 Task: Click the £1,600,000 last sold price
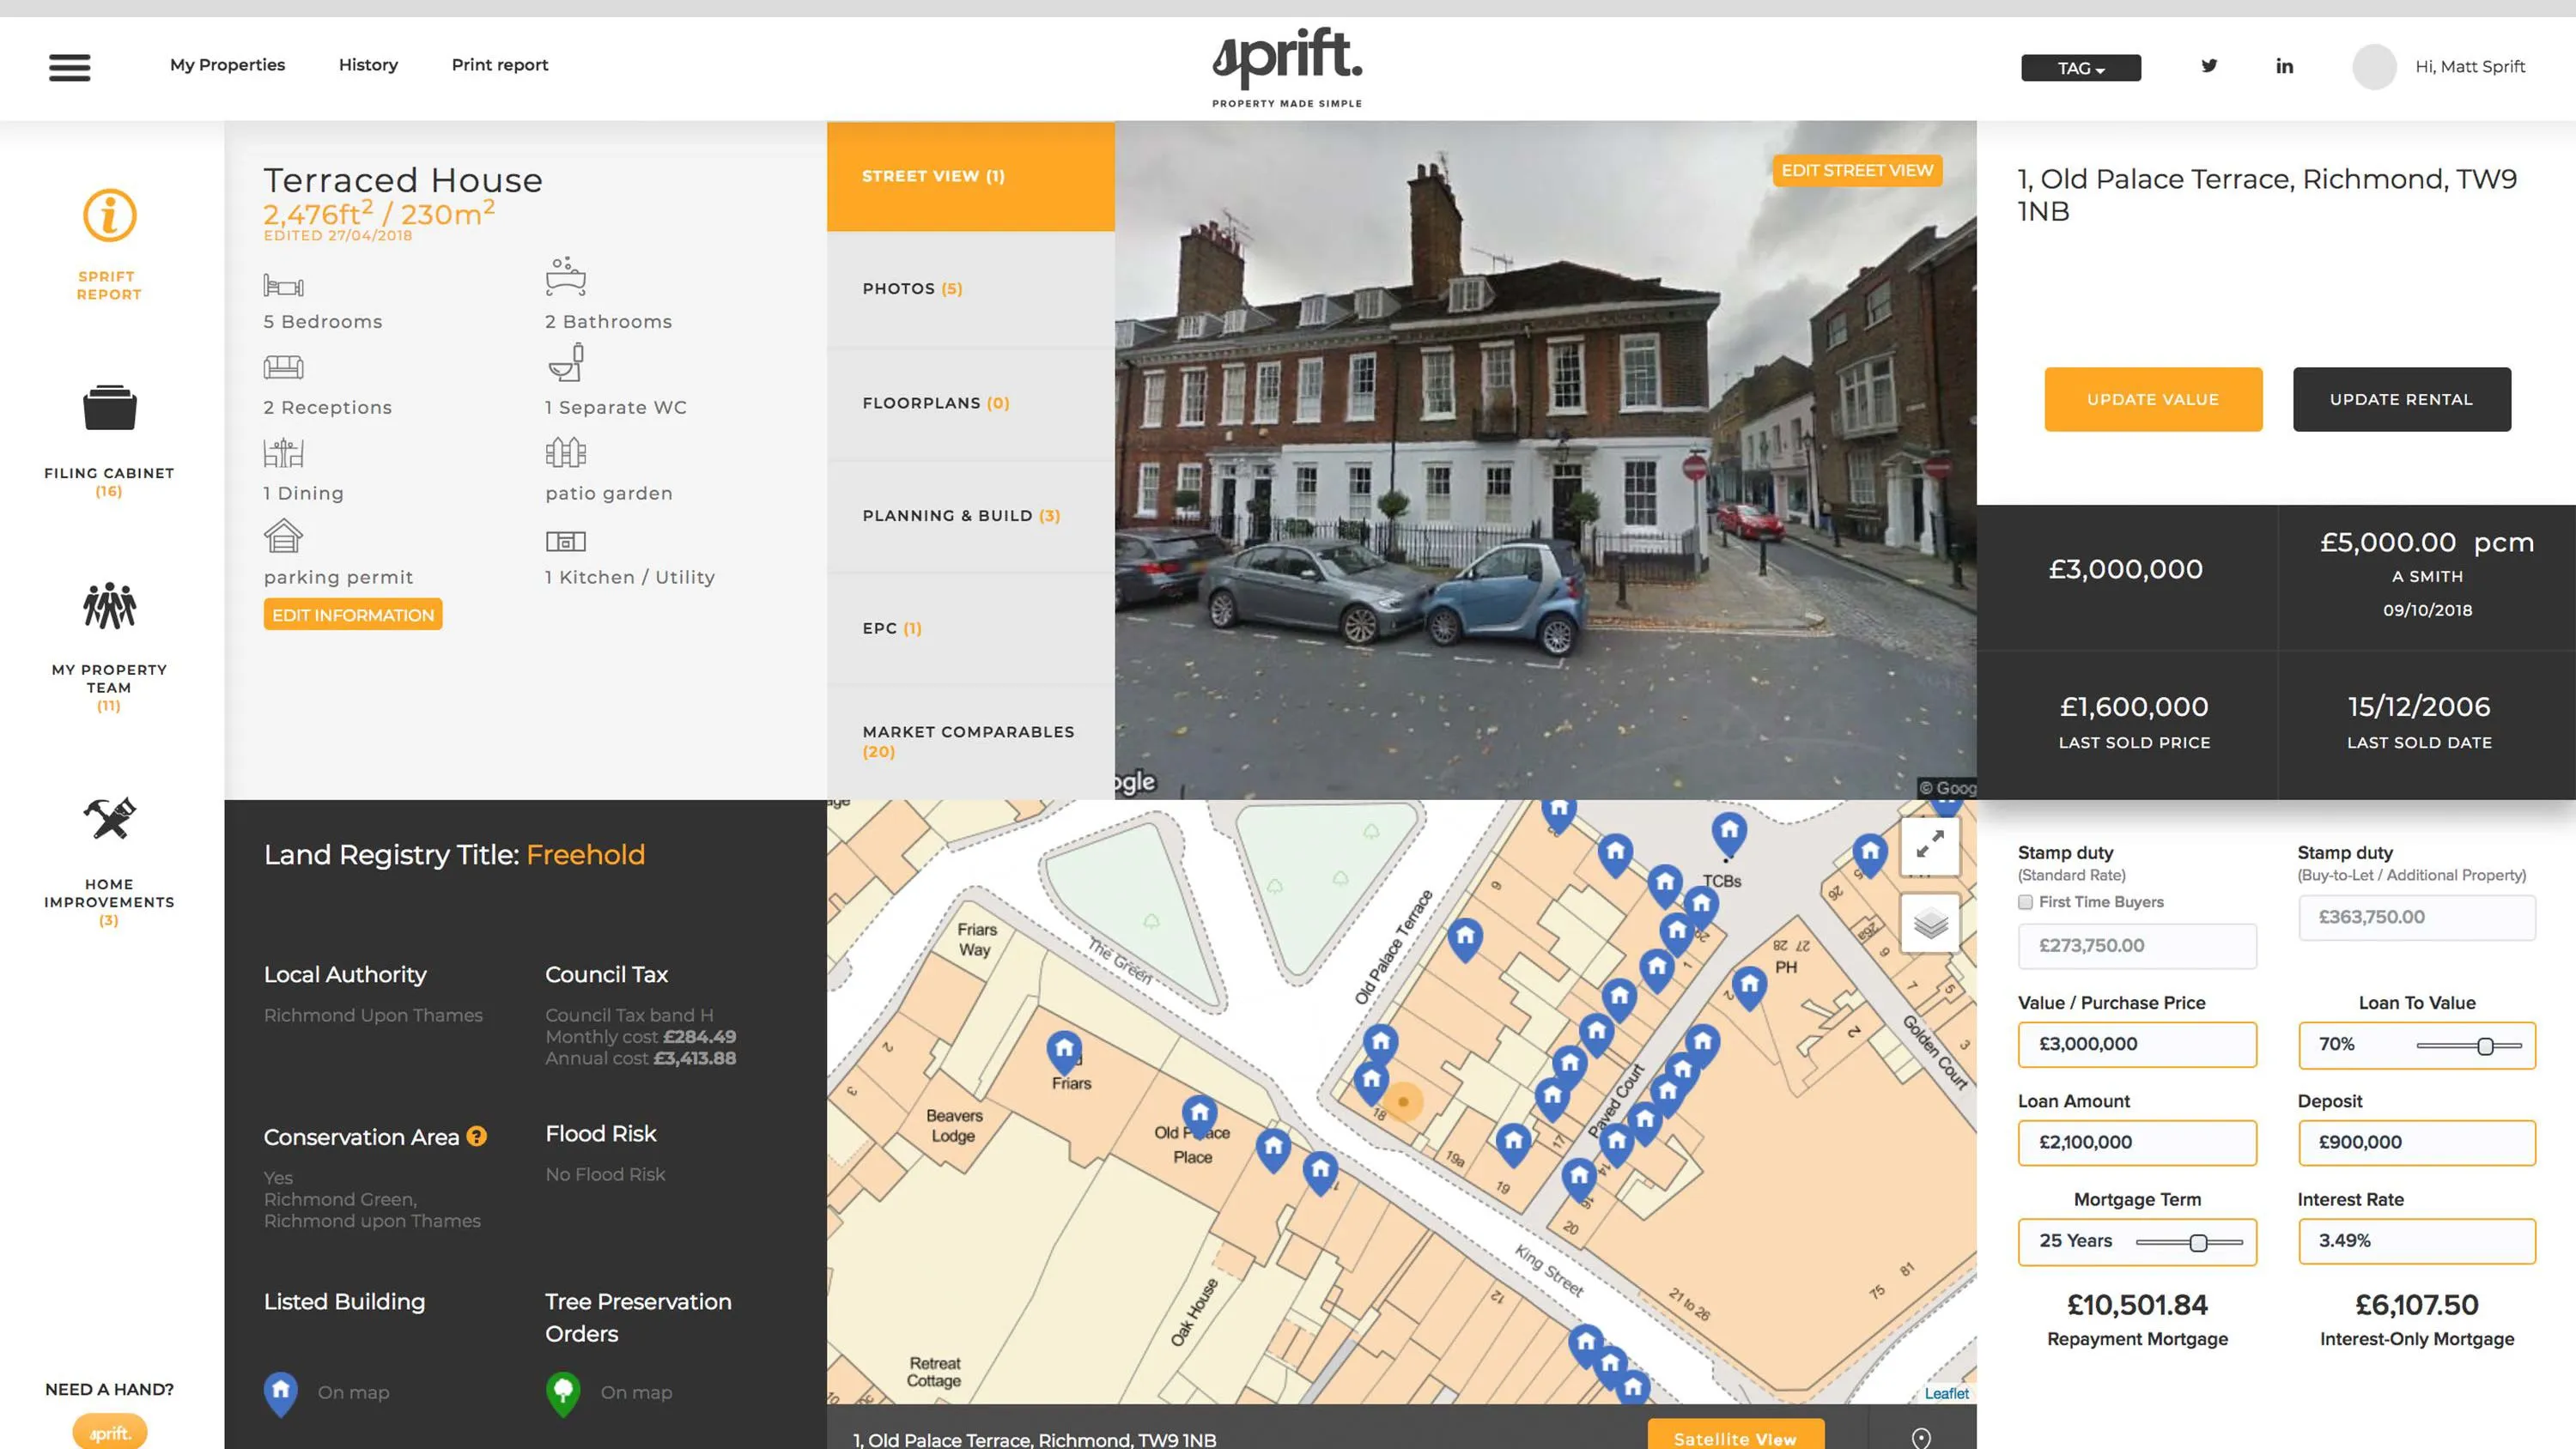[x=2134, y=707]
